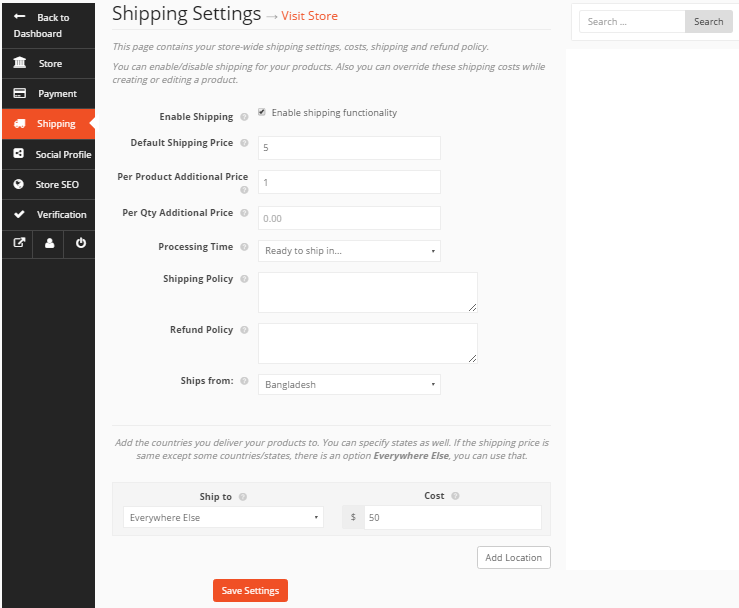
Task: Click the Shipping Policy text area
Action: [367, 292]
